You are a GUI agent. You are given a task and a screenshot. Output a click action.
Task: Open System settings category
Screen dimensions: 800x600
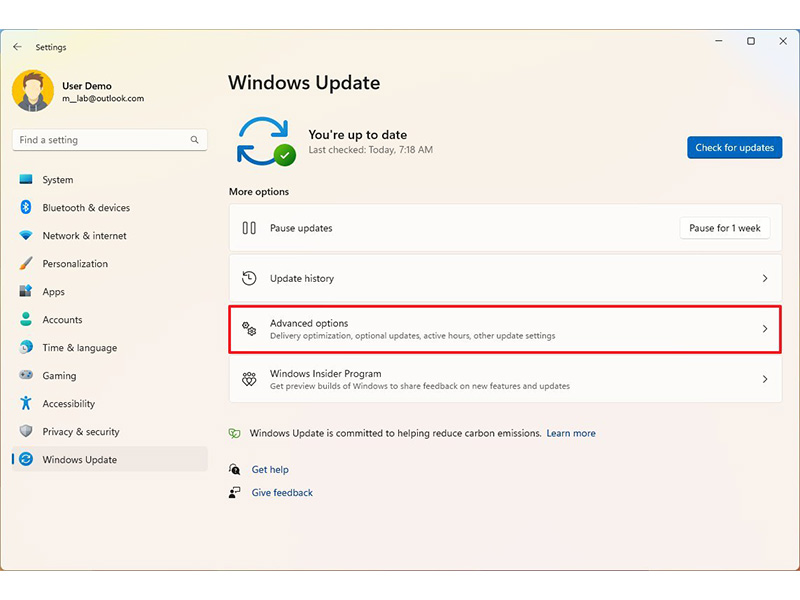[58, 180]
